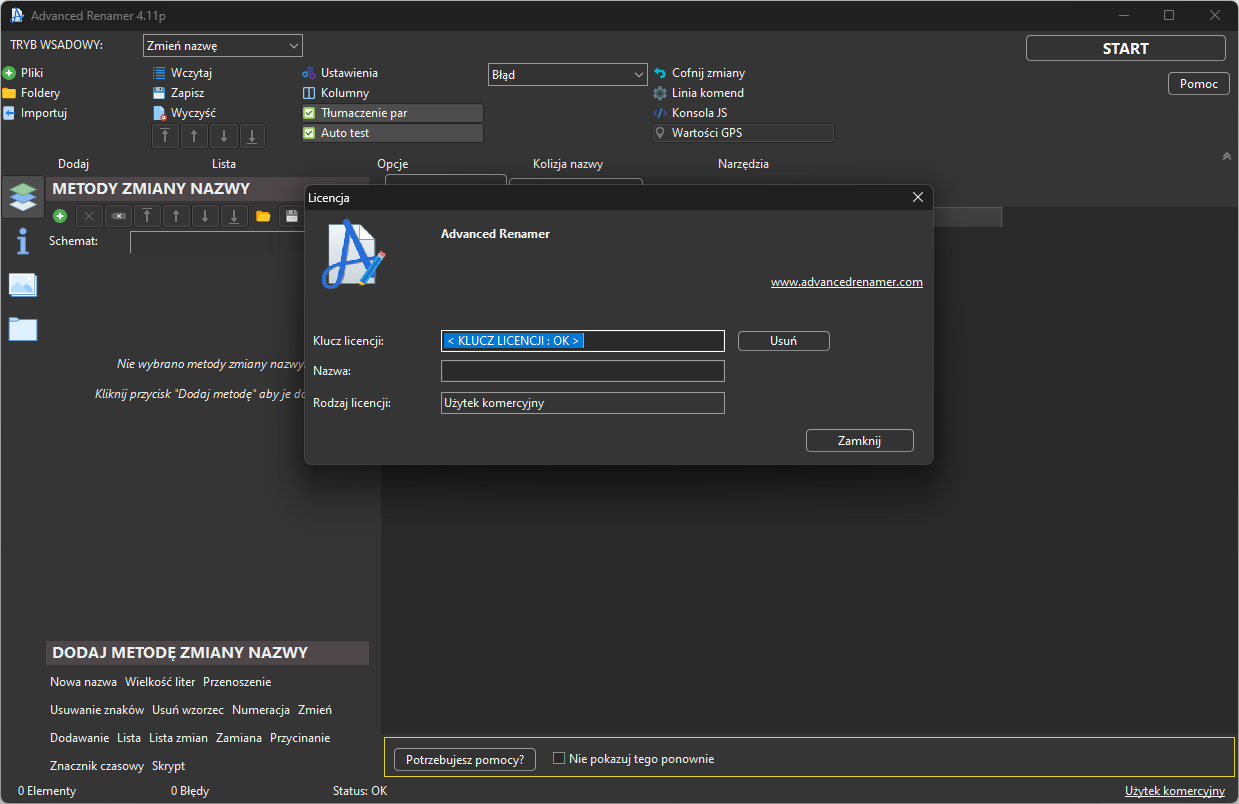
Task: Add the Wielkość liter method
Action: tap(160, 682)
